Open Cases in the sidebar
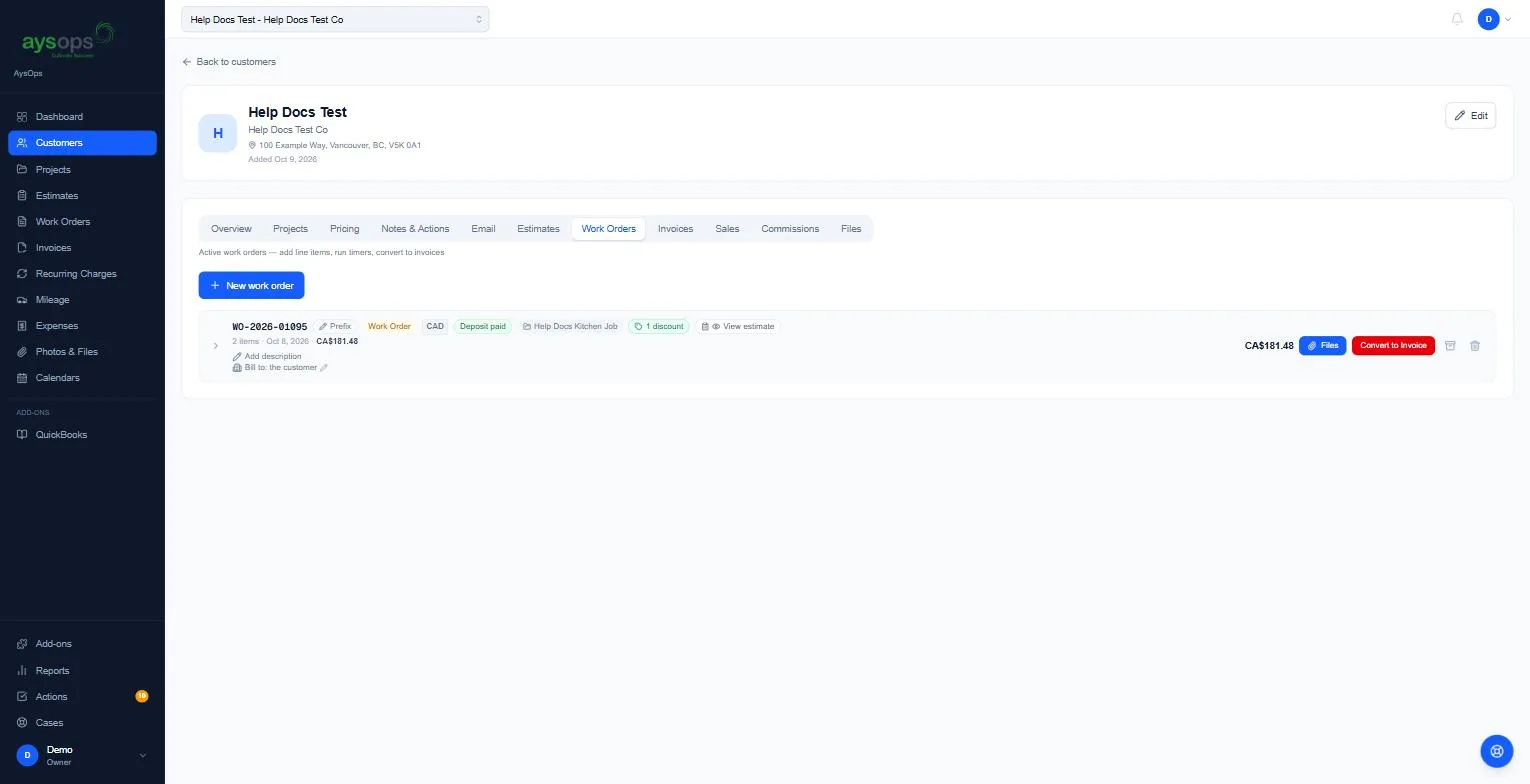 [82, 723]
